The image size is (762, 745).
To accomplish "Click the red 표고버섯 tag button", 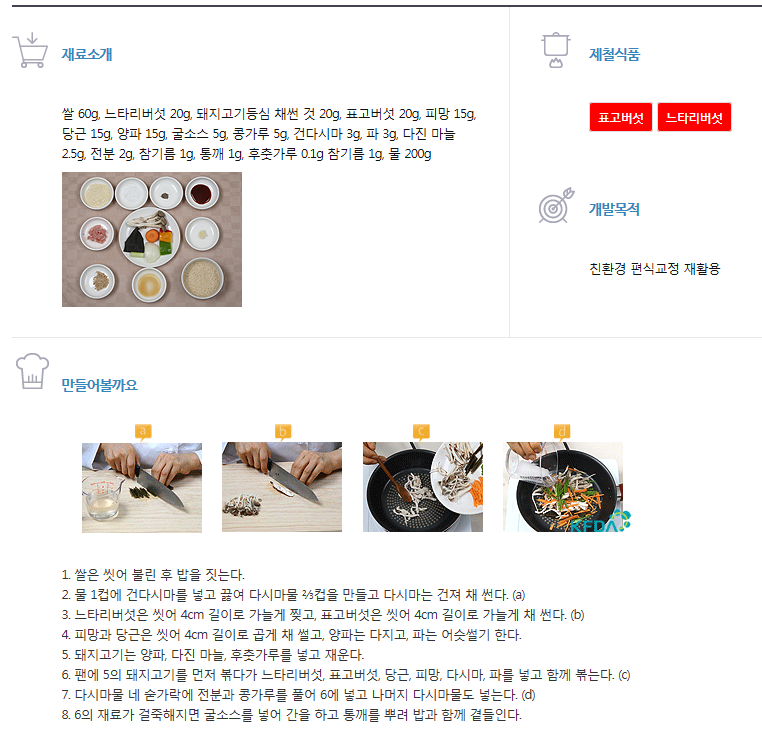I will [621, 117].
